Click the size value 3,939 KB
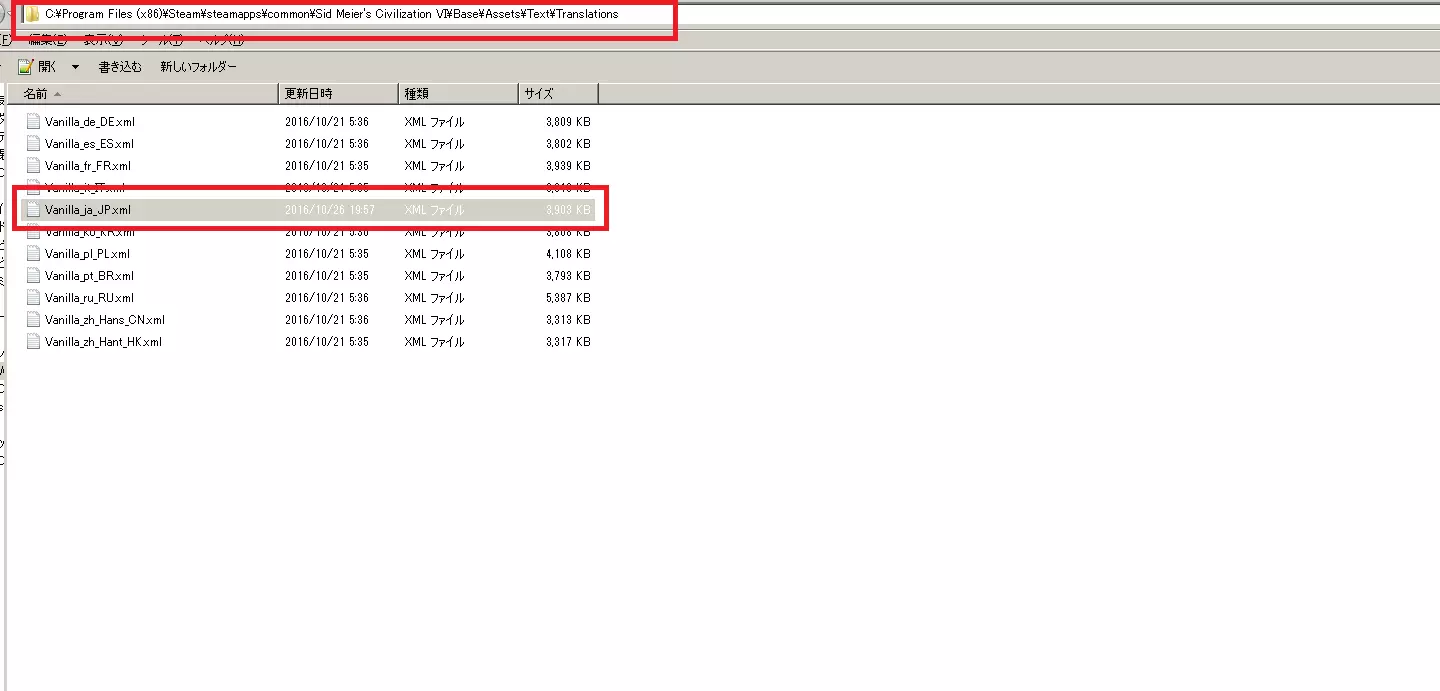 (x=568, y=165)
